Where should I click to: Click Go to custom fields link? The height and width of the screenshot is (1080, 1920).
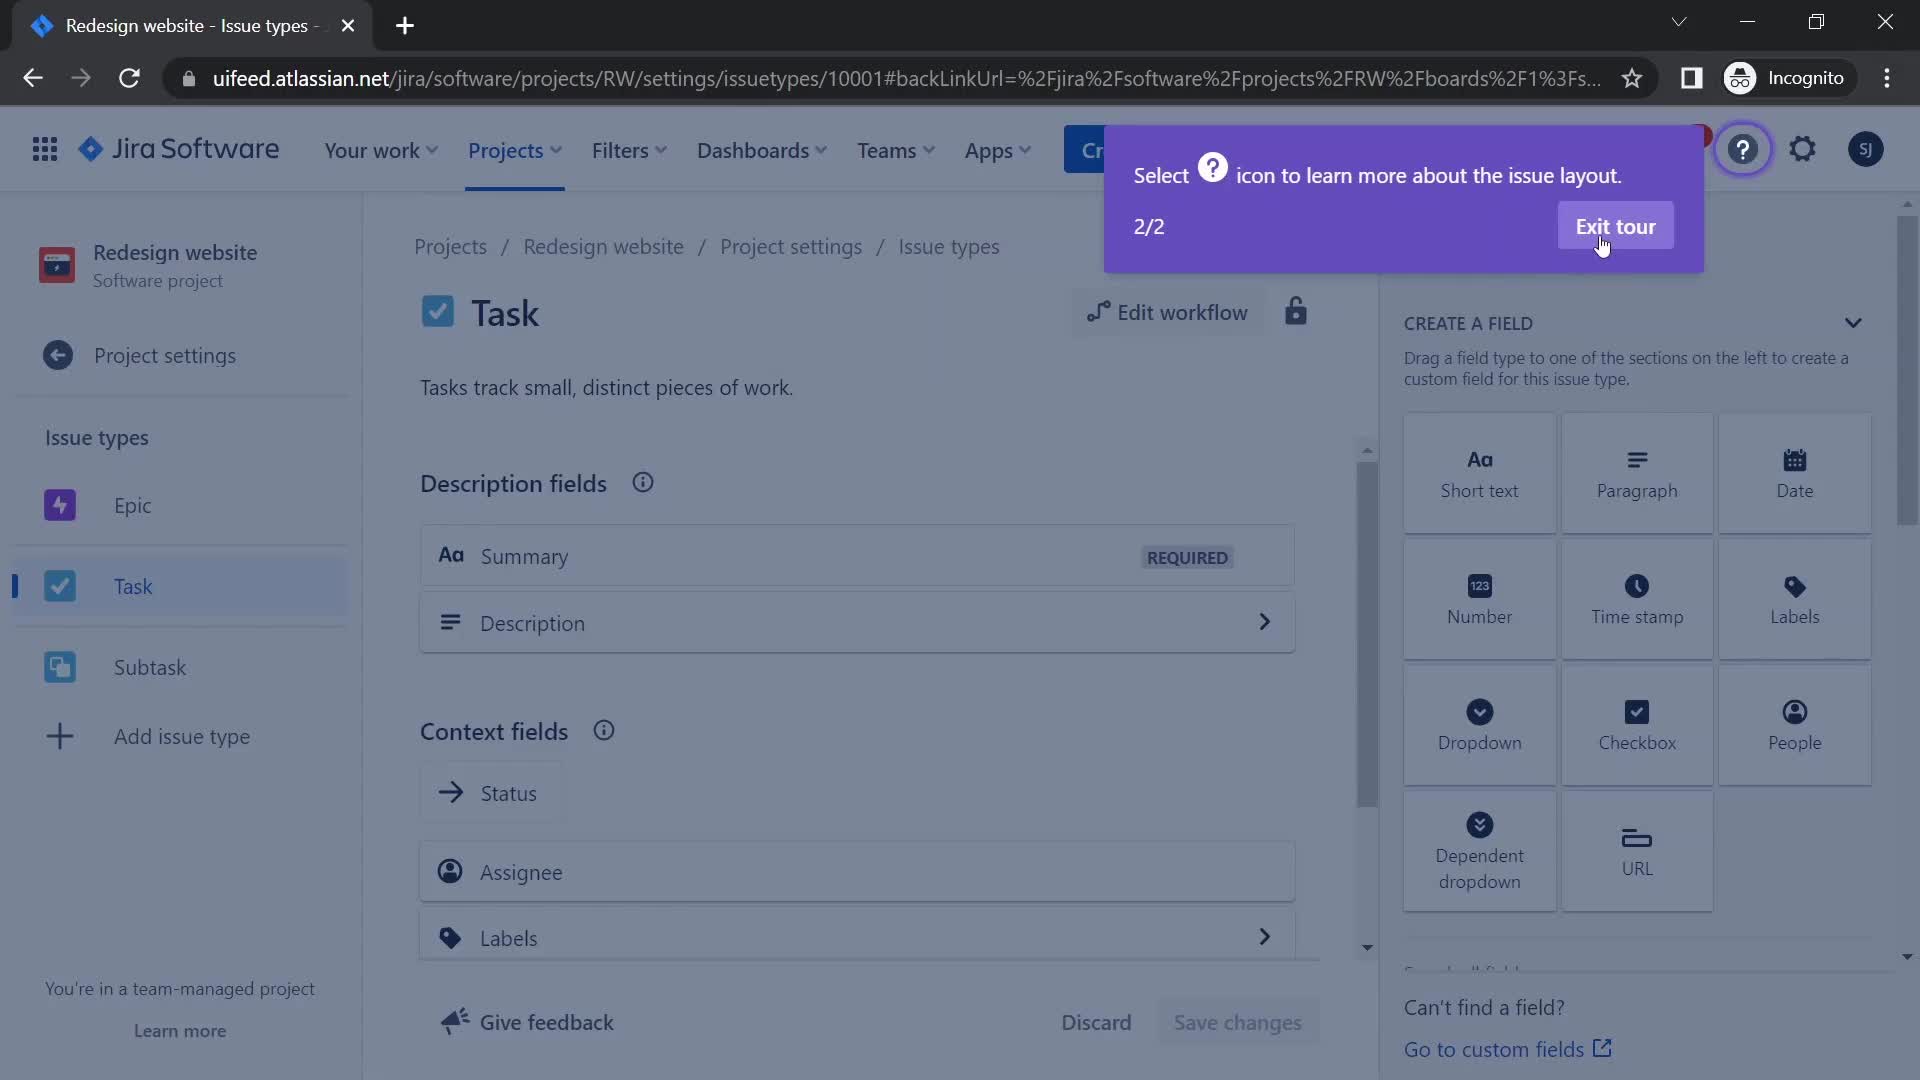tap(1507, 1047)
